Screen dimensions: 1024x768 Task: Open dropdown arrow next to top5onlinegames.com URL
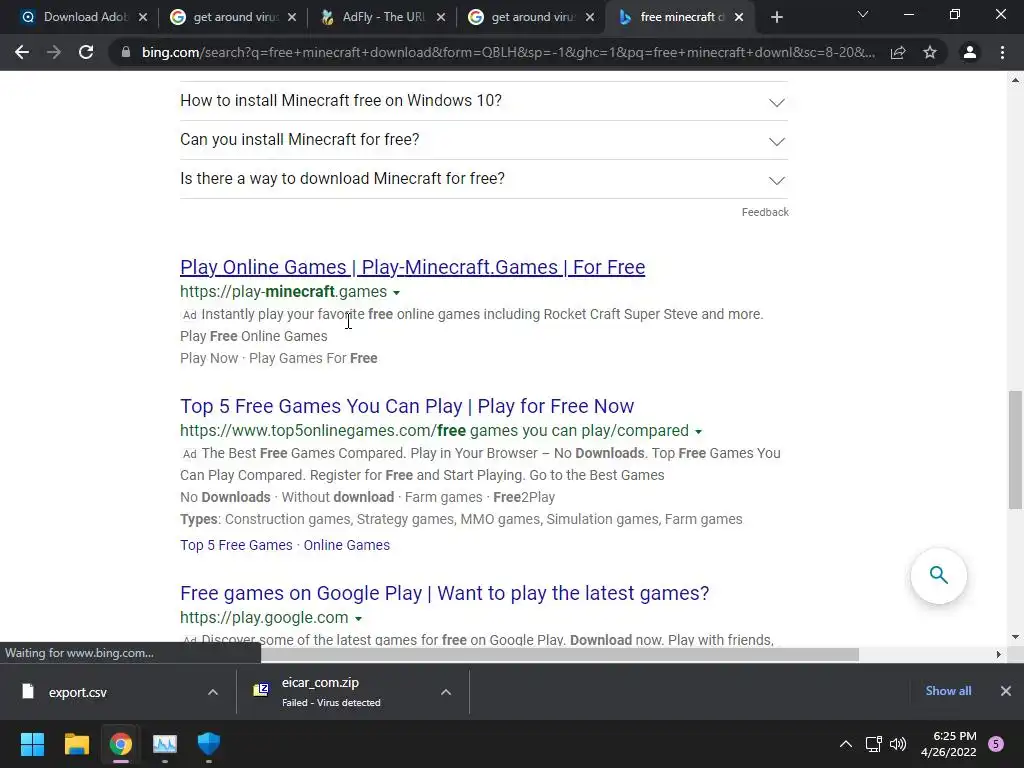698,432
